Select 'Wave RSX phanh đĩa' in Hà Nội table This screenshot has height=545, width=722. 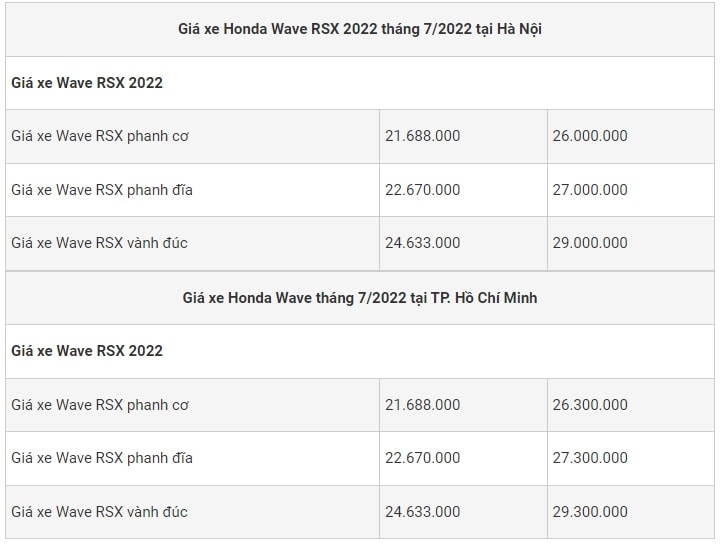click(x=102, y=190)
